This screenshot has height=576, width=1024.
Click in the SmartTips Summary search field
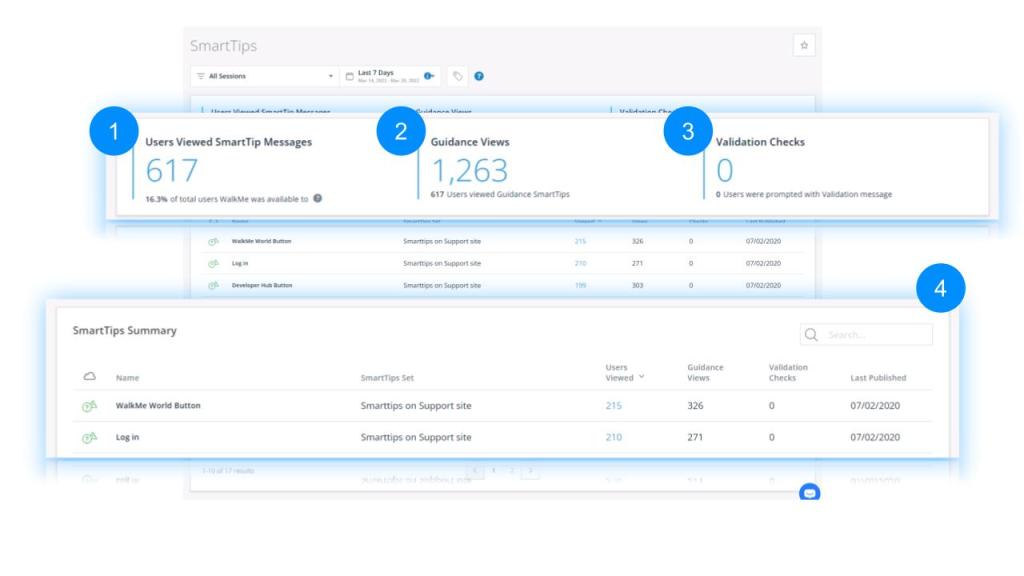[875, 335]
